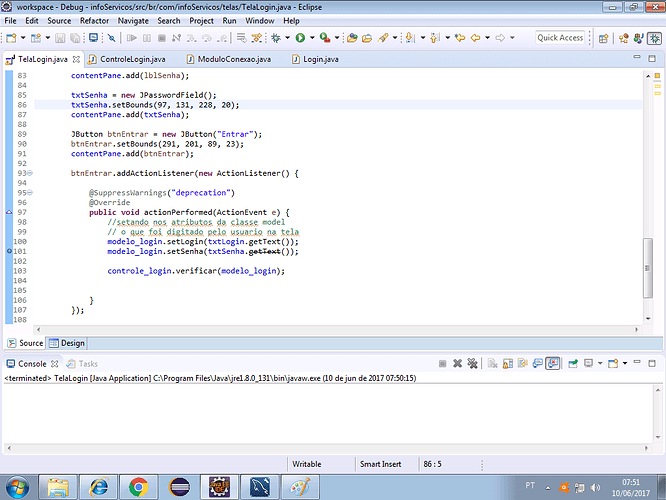Open the Run button dropdown arrow
Viewport: 666px width, 500px height.
tap(310, 38)
